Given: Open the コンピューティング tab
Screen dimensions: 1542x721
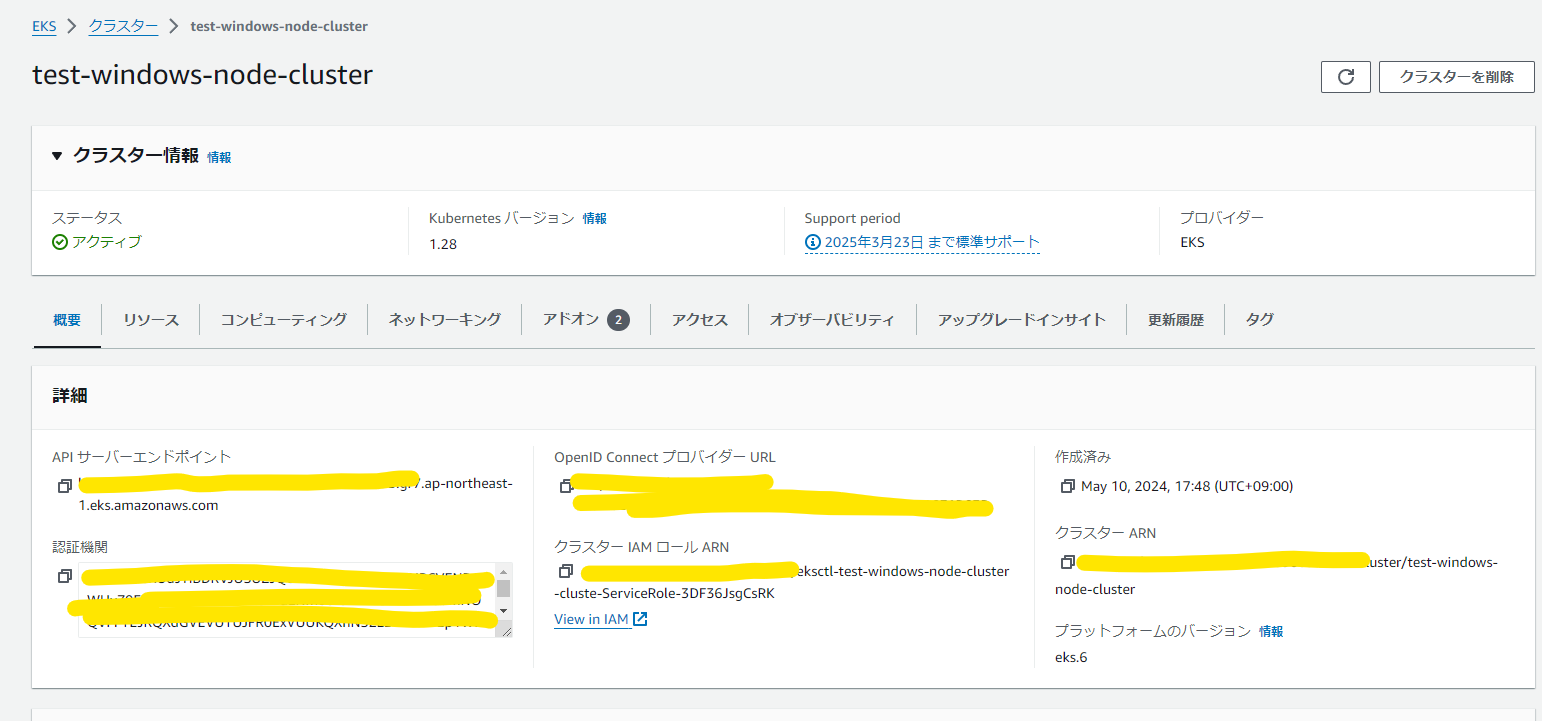Looking at the screenshot, I should pyautogui.click(x=284, y=320).
